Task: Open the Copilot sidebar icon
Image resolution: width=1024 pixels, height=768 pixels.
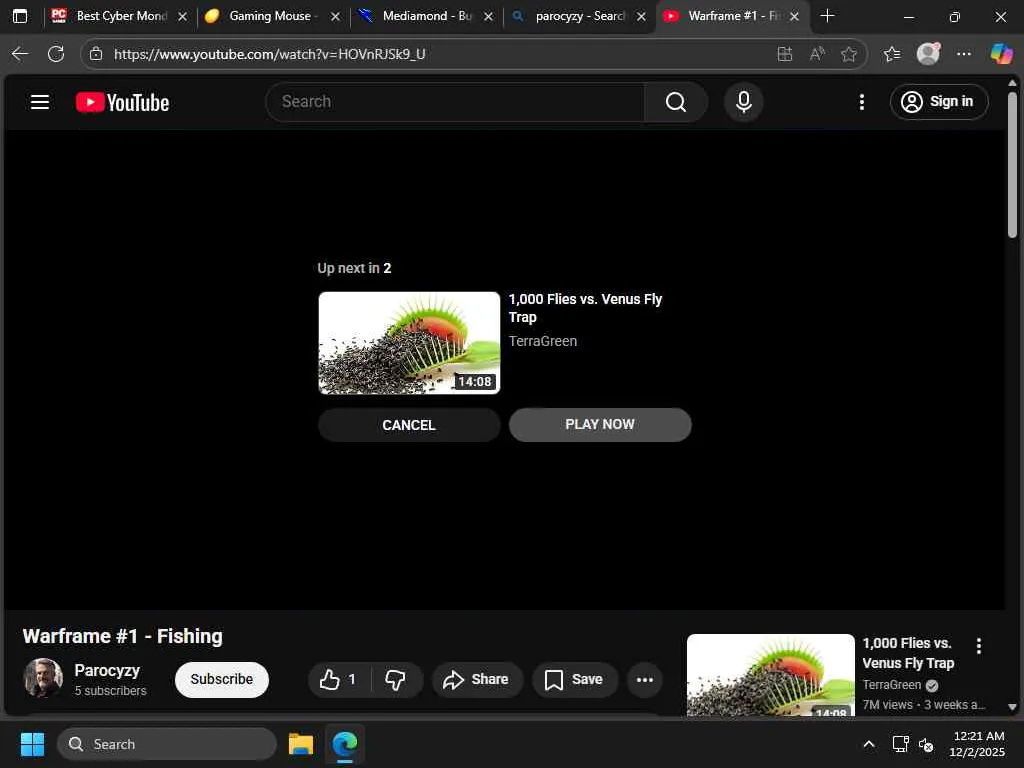Action: pyautogui.click(x=1001, y=54)
